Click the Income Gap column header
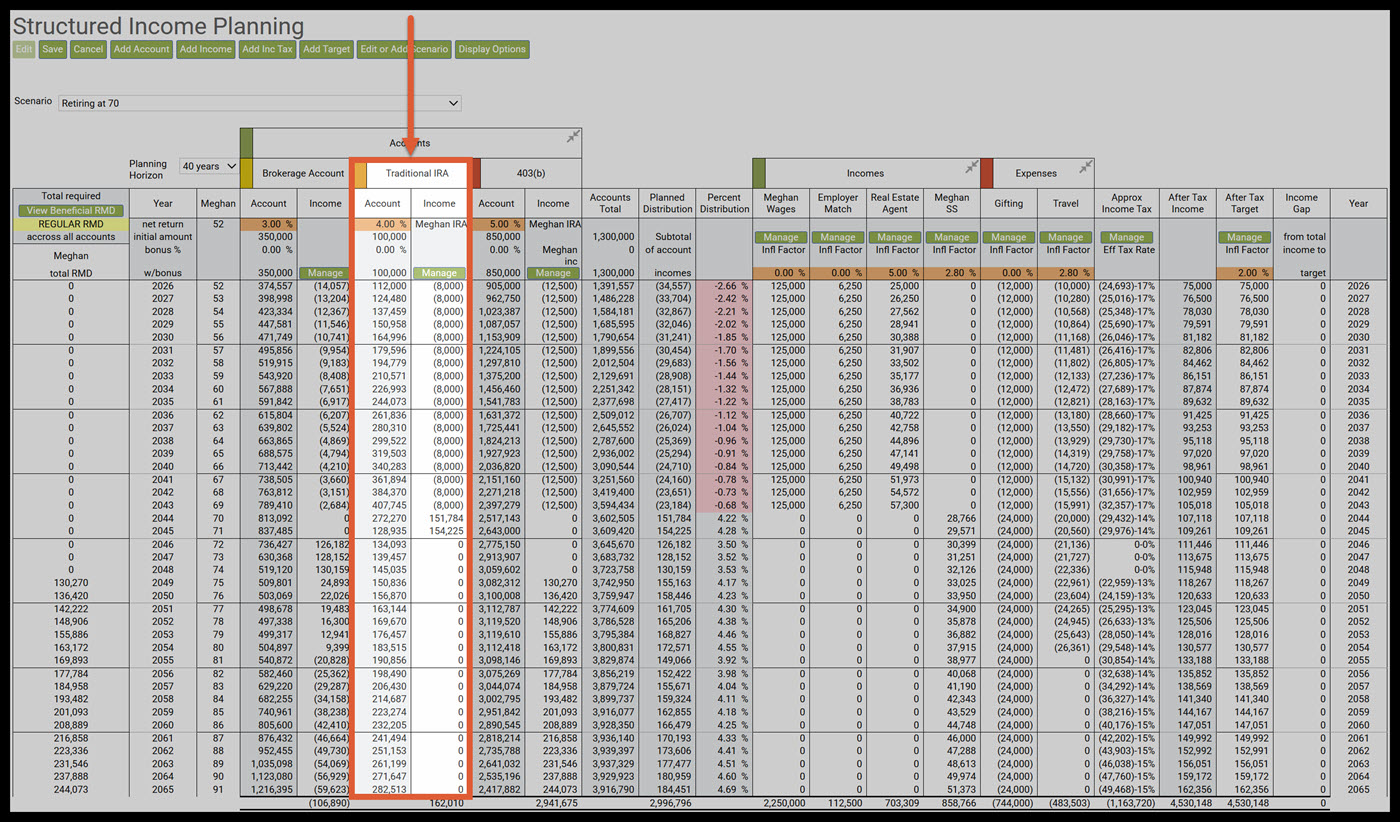 [1301, 203]
